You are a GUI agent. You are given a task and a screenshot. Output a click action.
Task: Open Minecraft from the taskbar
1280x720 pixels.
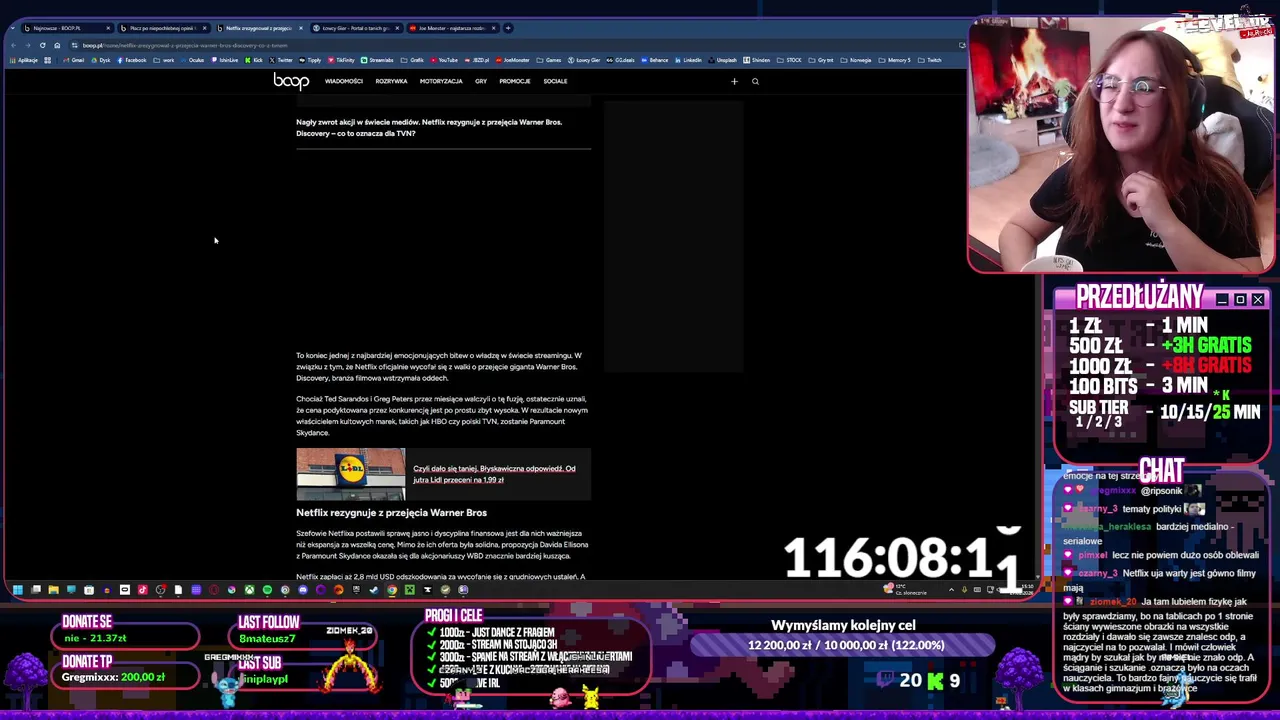point(409,590)
